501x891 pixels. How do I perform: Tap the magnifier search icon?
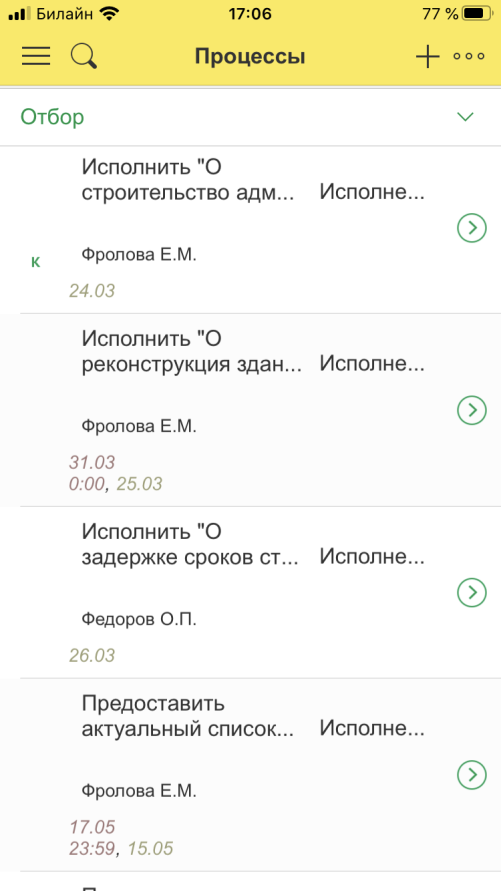(84, 56)
